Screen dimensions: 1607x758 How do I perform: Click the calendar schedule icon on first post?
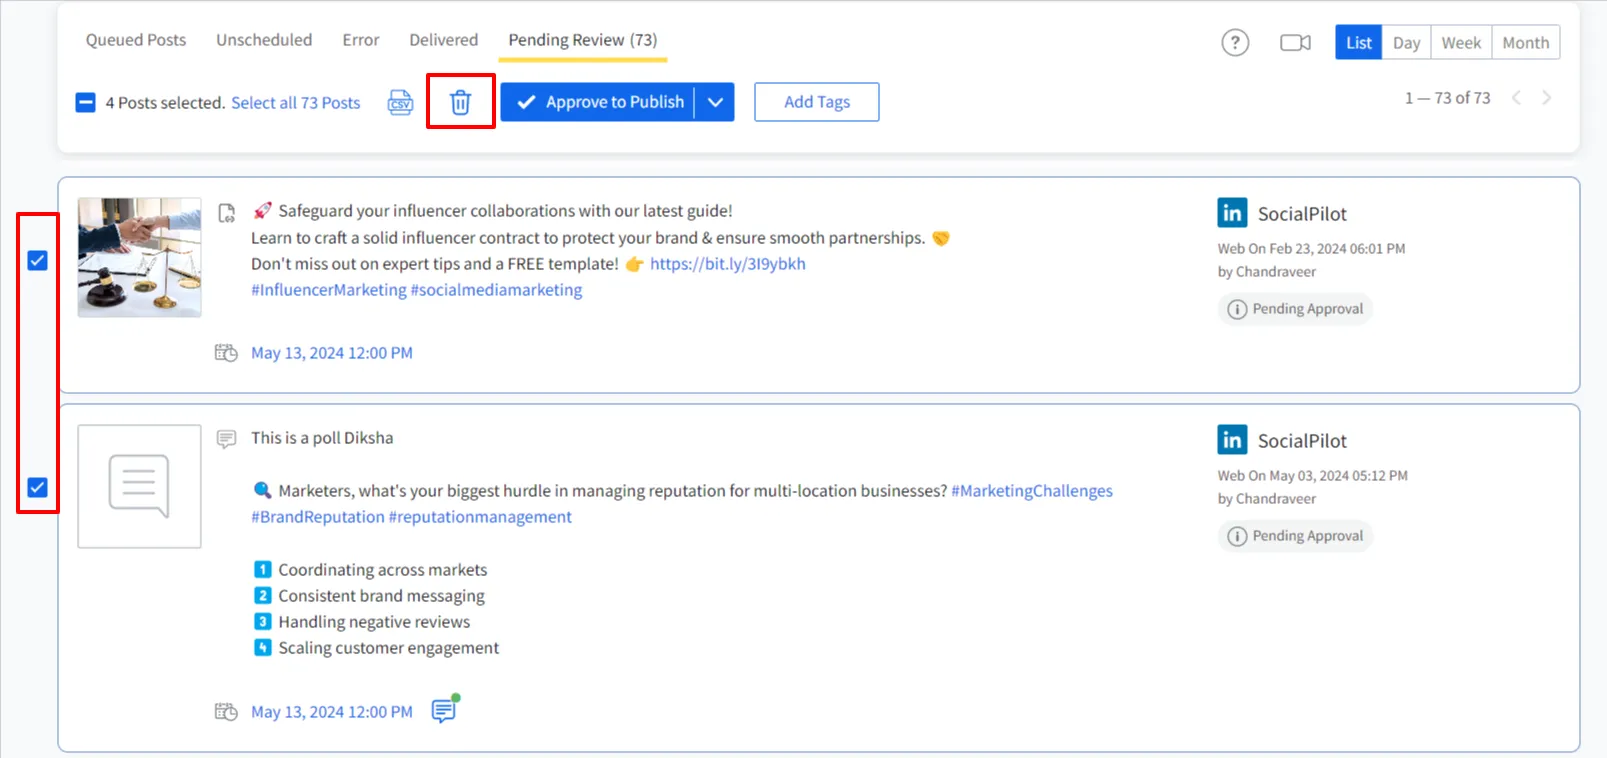click(226, 353)
